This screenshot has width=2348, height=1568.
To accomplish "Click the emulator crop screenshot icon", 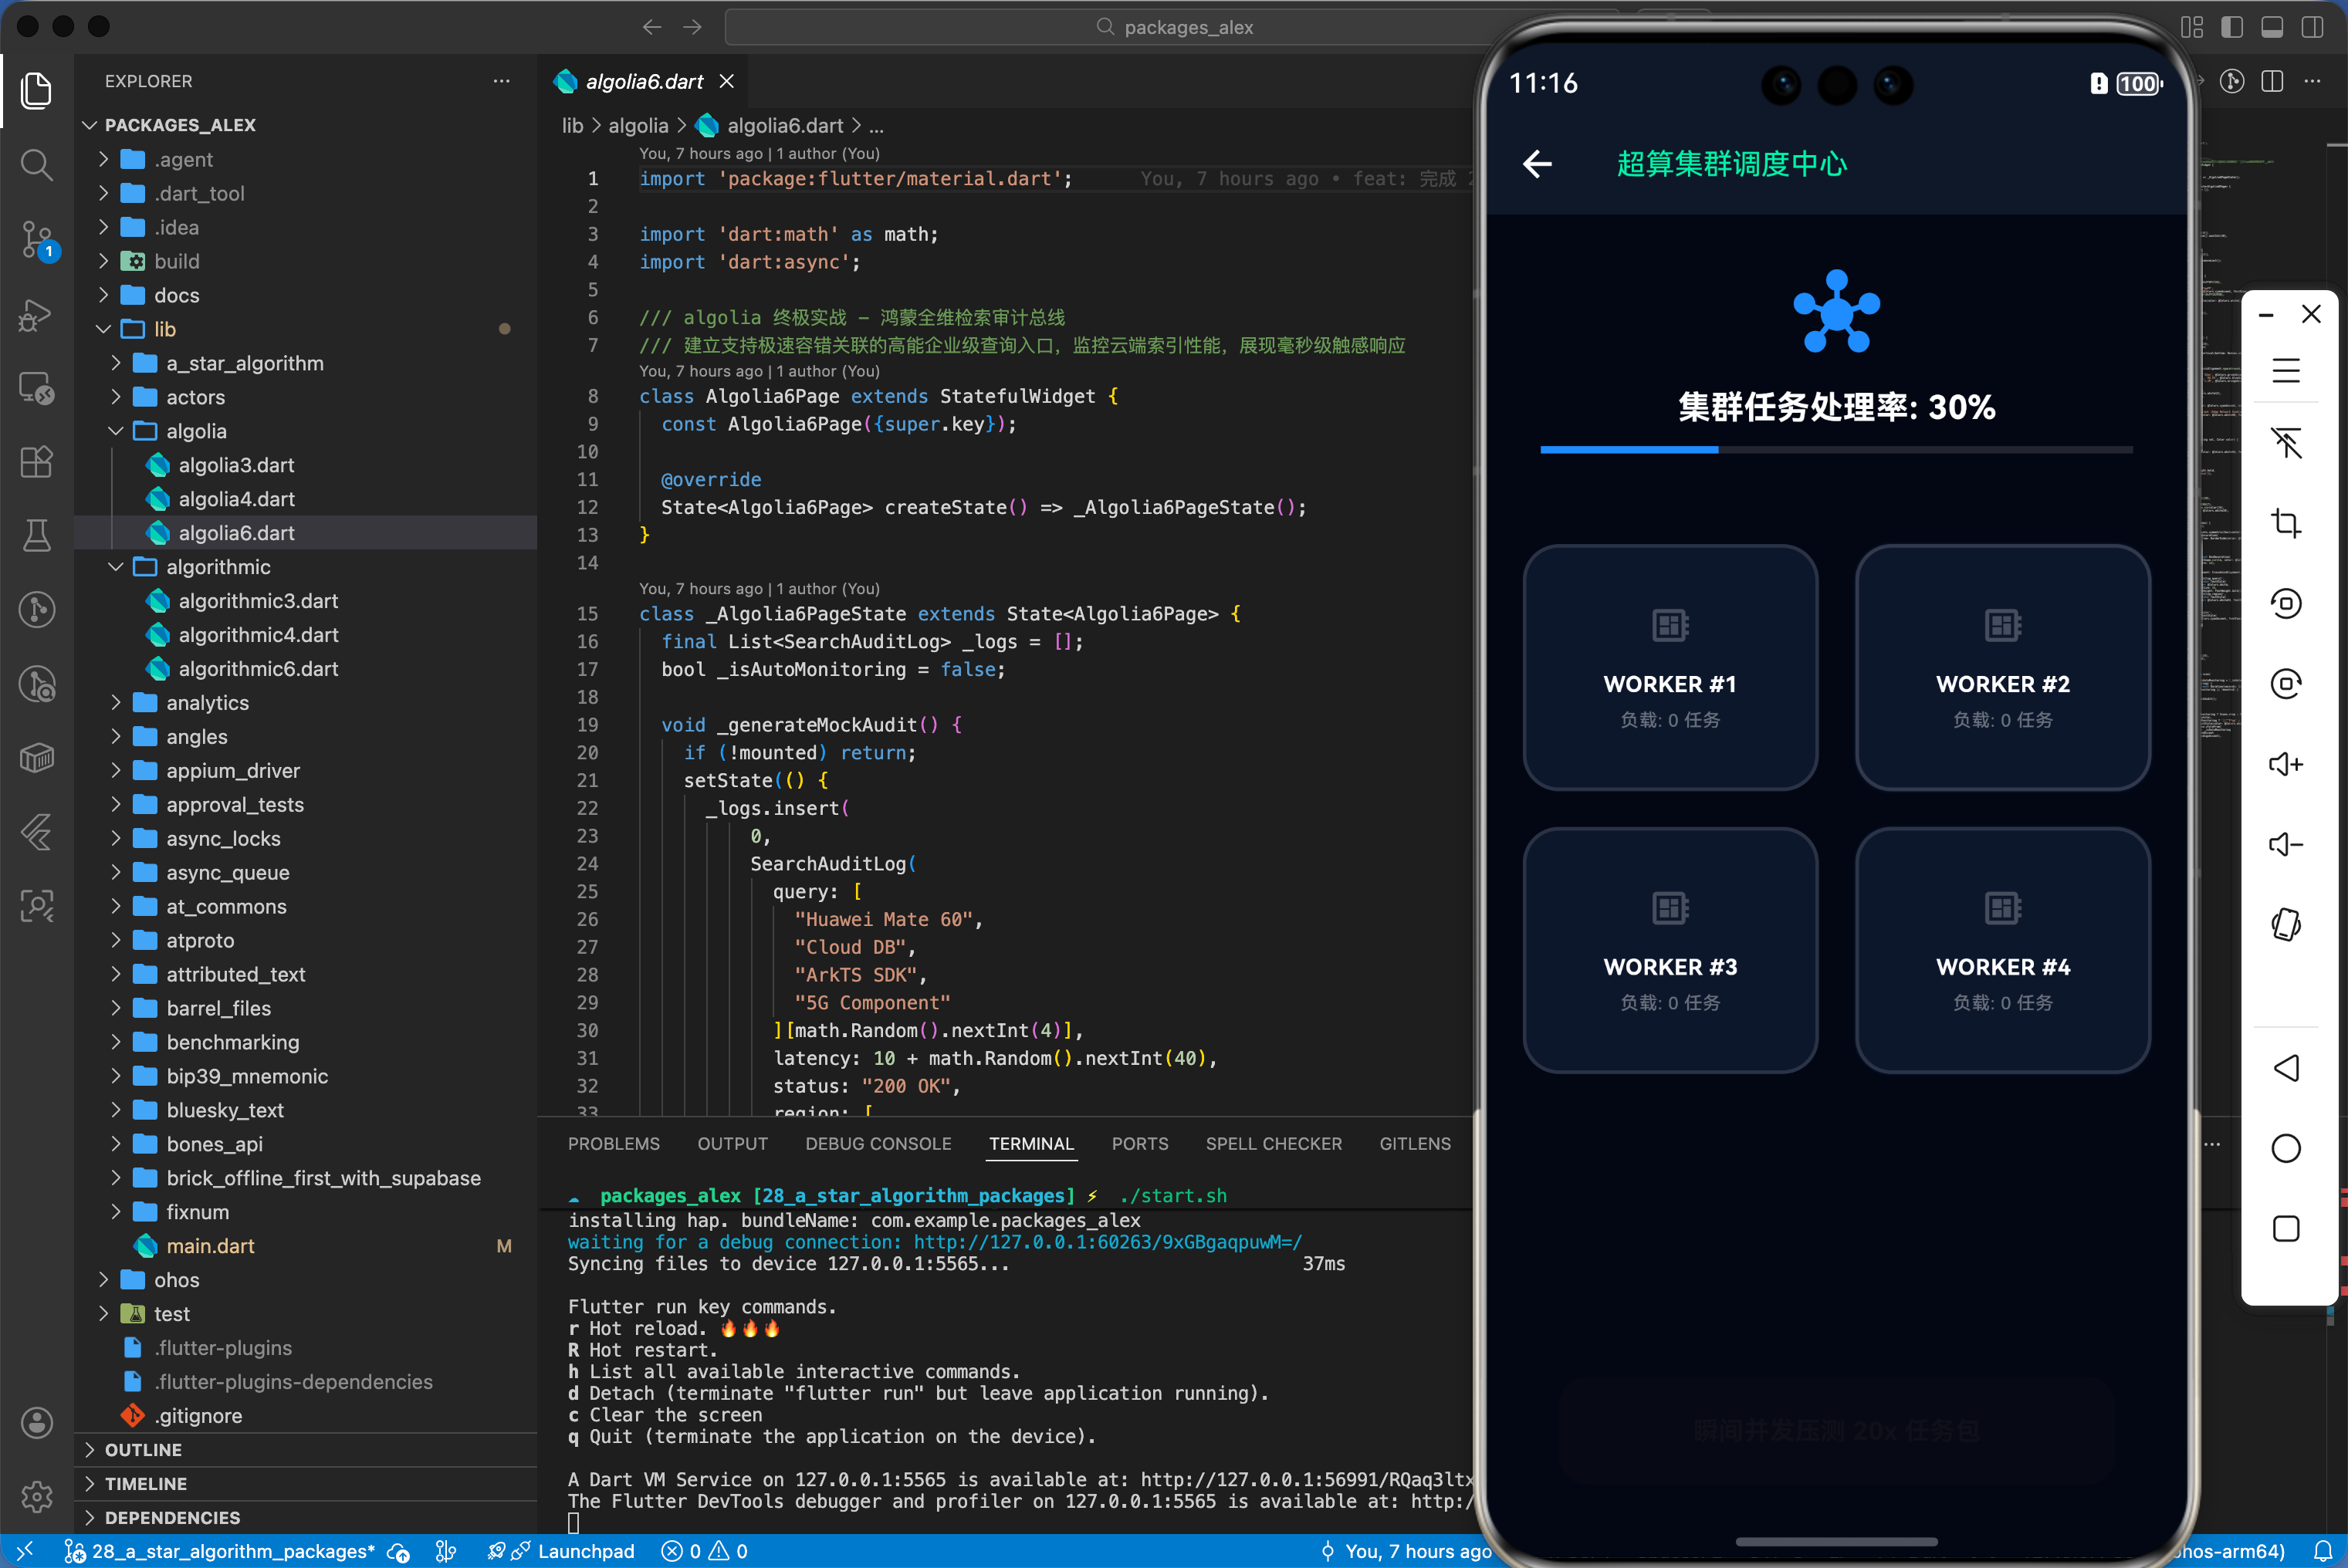I will coord(2286,523).
